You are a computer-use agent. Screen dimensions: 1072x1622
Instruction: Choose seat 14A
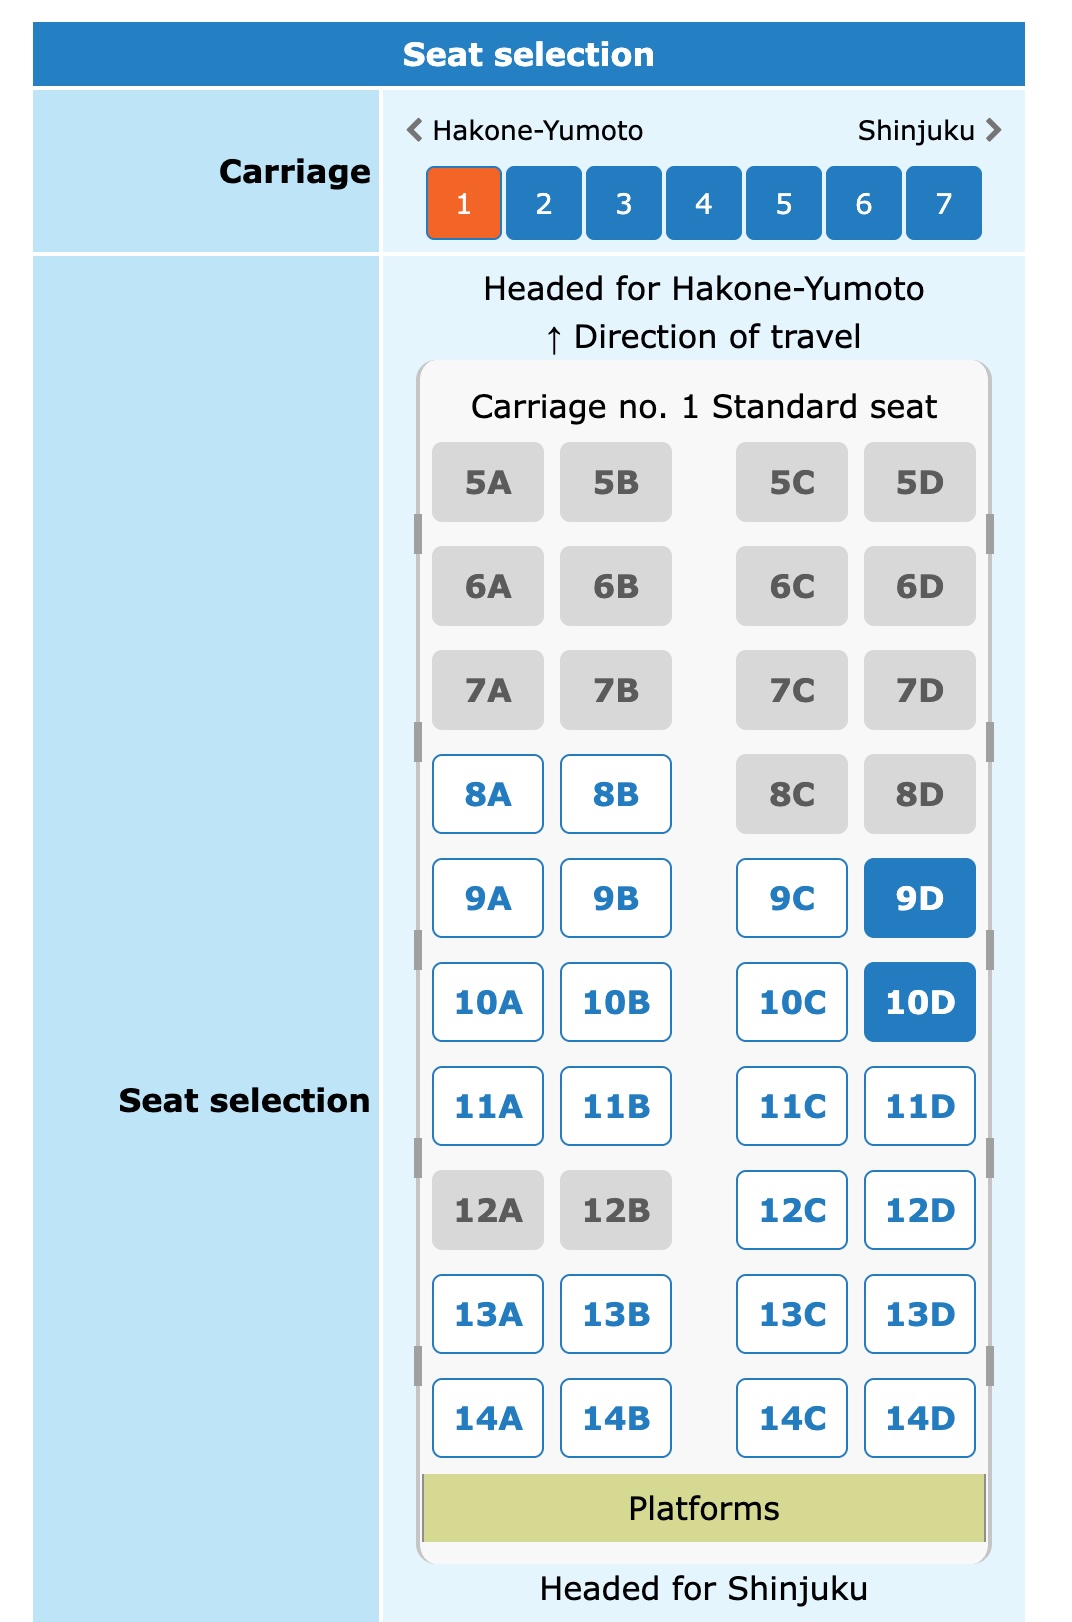(x=487, y=1417)
